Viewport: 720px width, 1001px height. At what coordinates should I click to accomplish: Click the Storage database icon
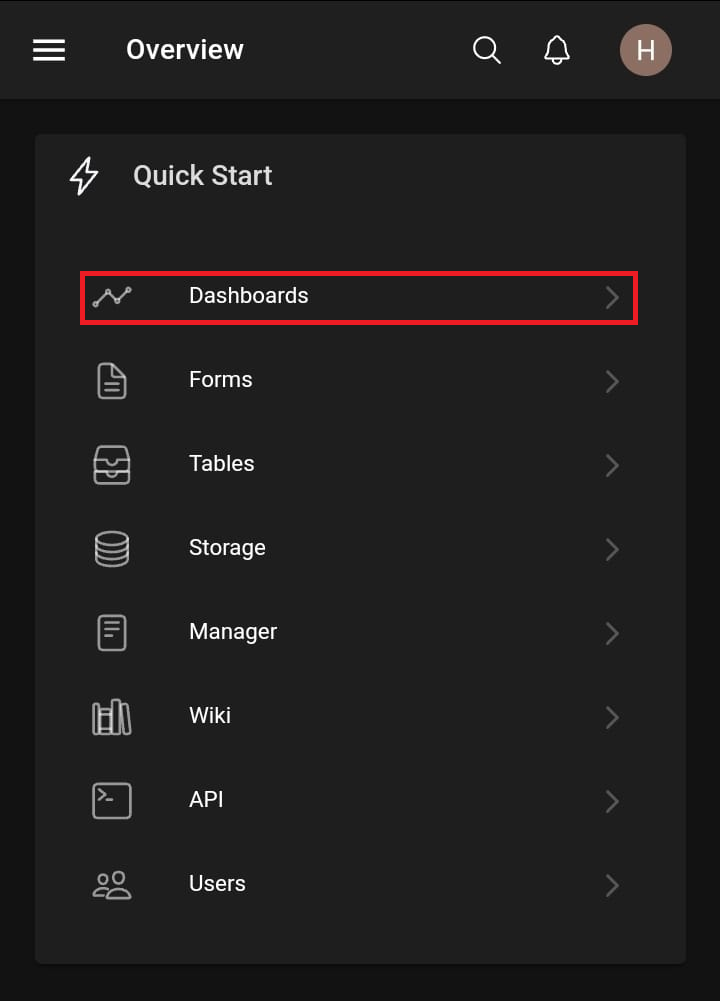click(x=112, y=549)
